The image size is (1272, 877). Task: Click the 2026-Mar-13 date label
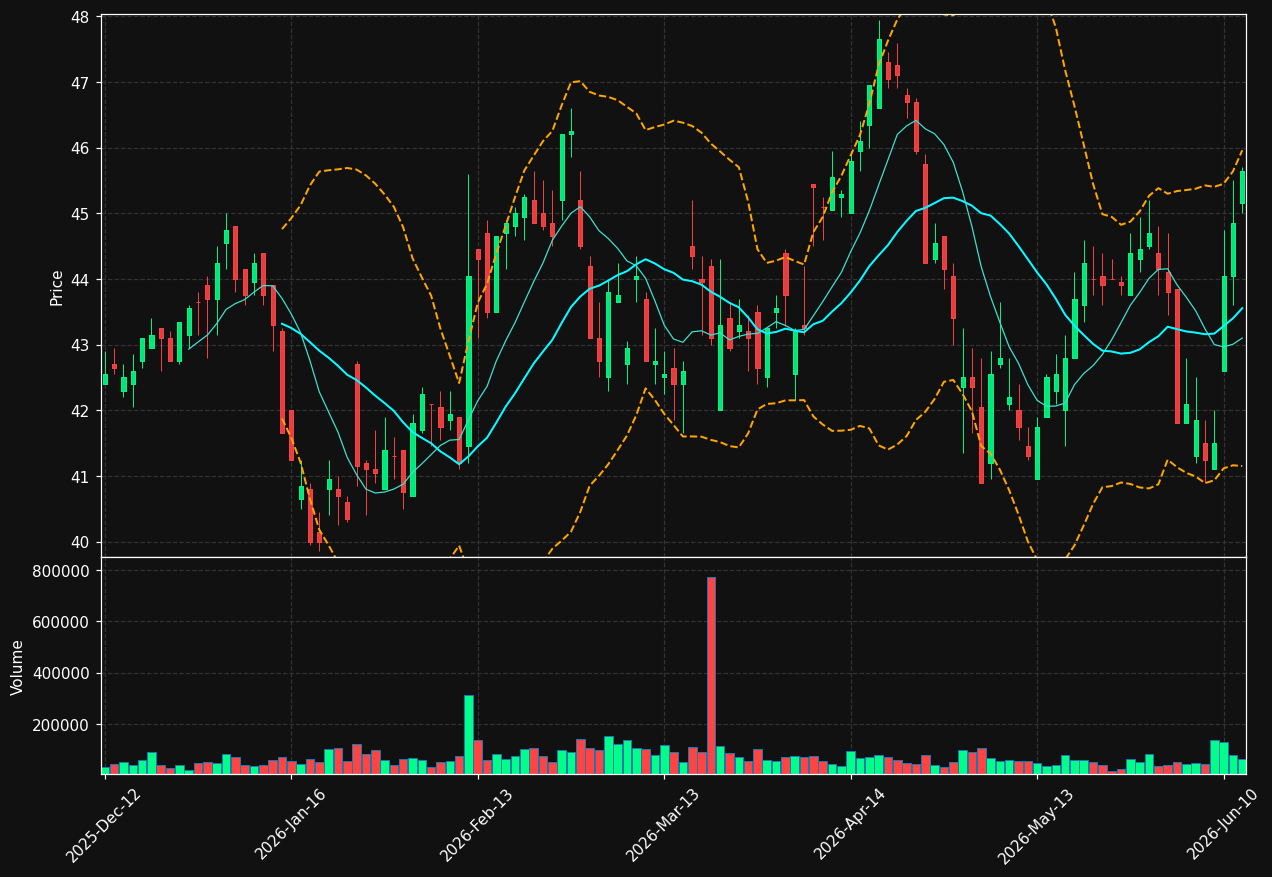(663, 825)
